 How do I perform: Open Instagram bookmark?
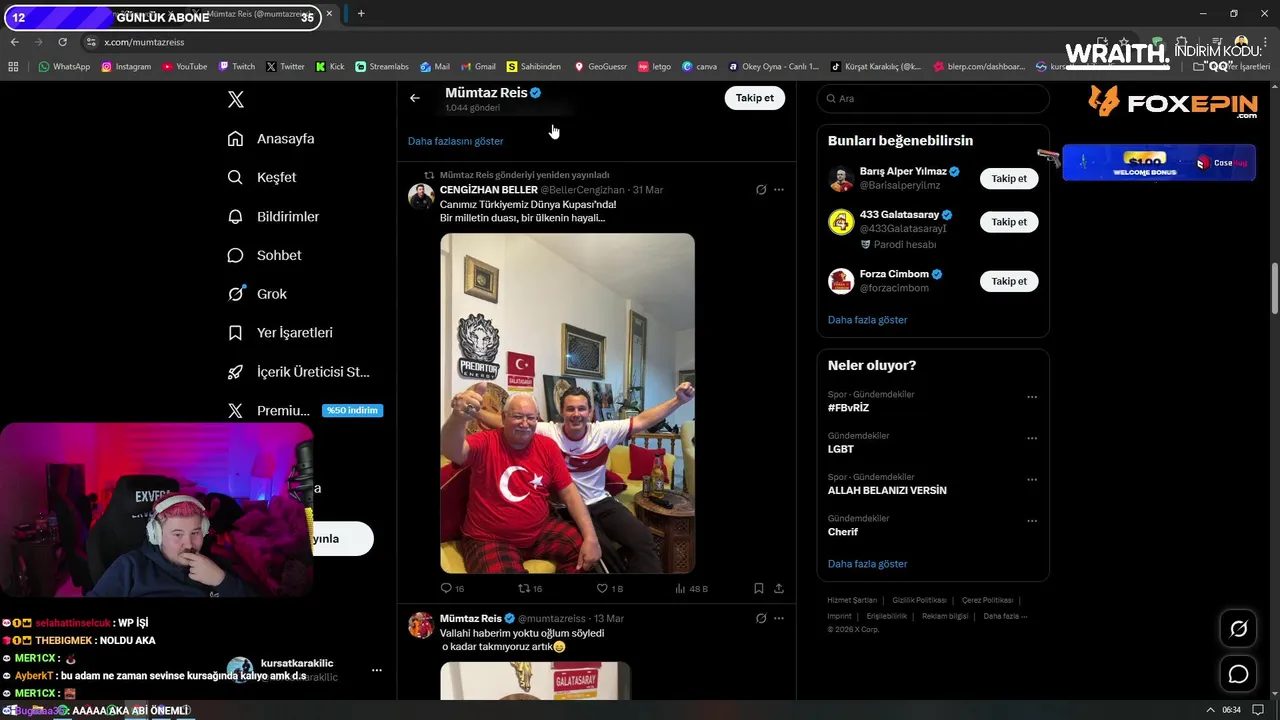click(x=126, y=67)
